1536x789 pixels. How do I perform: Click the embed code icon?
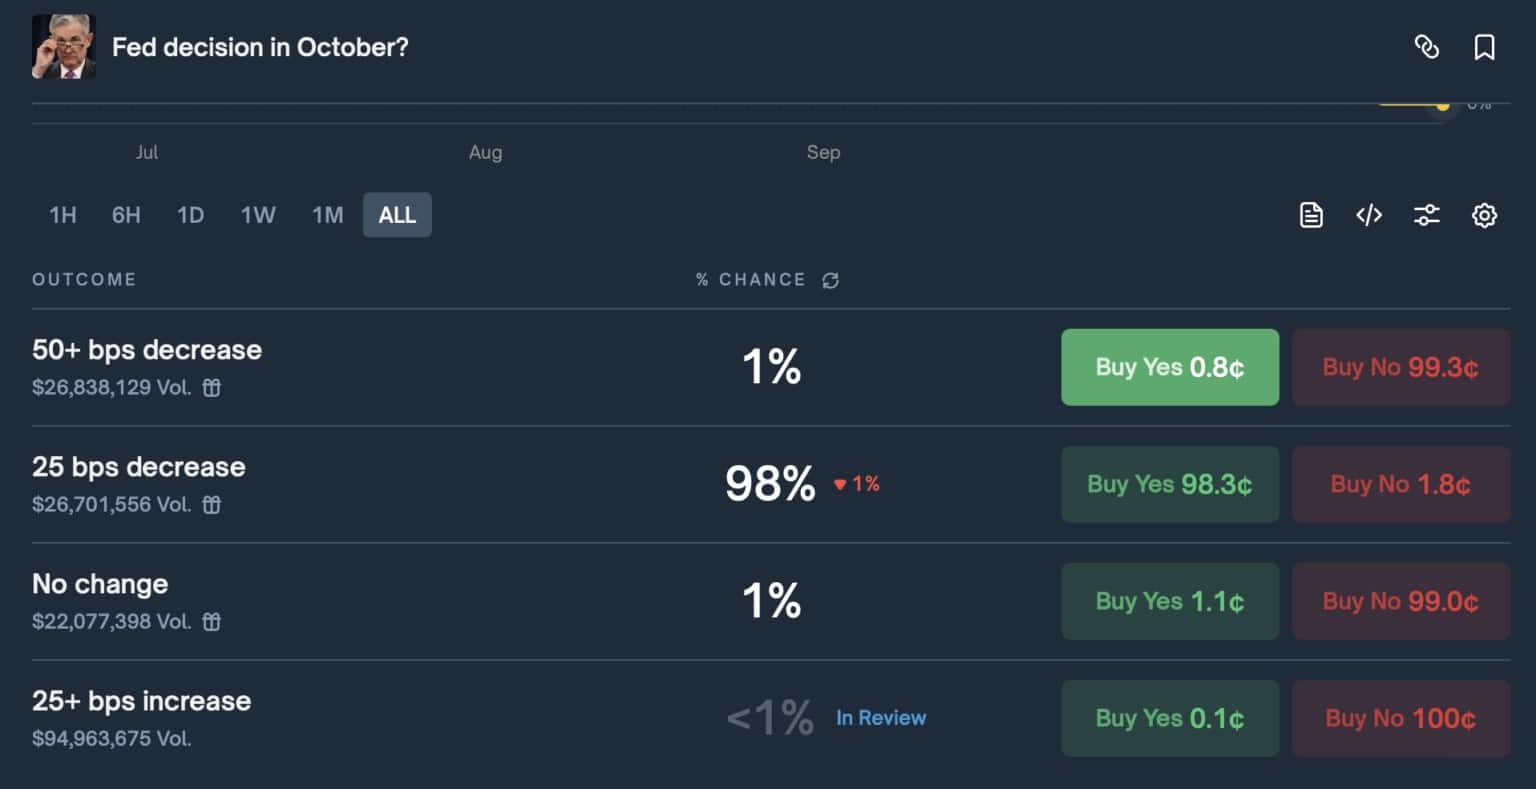tap(1369, 215)
